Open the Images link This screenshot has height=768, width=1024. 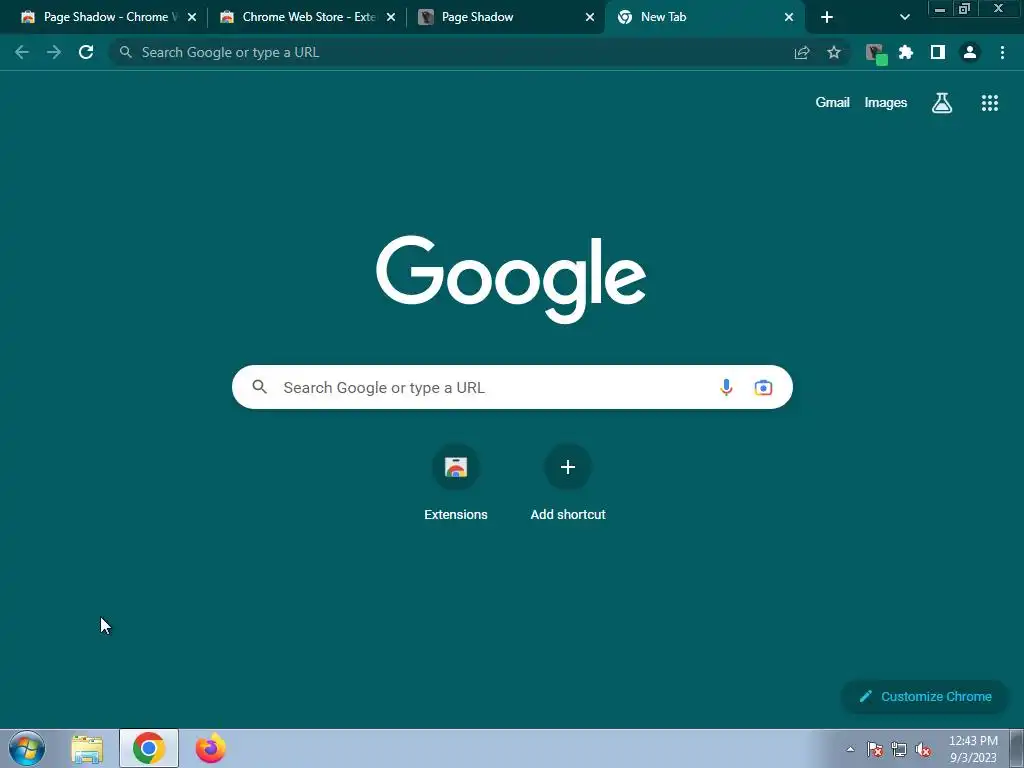886,103
